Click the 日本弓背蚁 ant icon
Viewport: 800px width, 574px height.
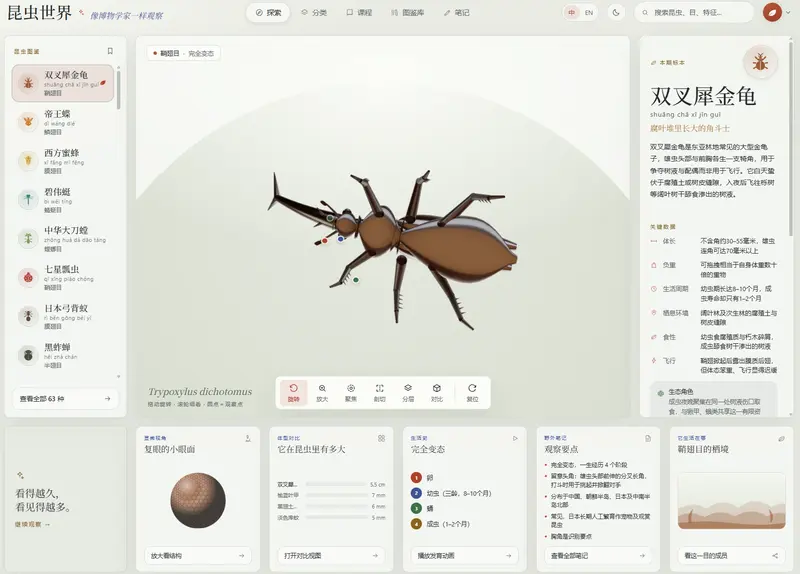coord(28,316)
